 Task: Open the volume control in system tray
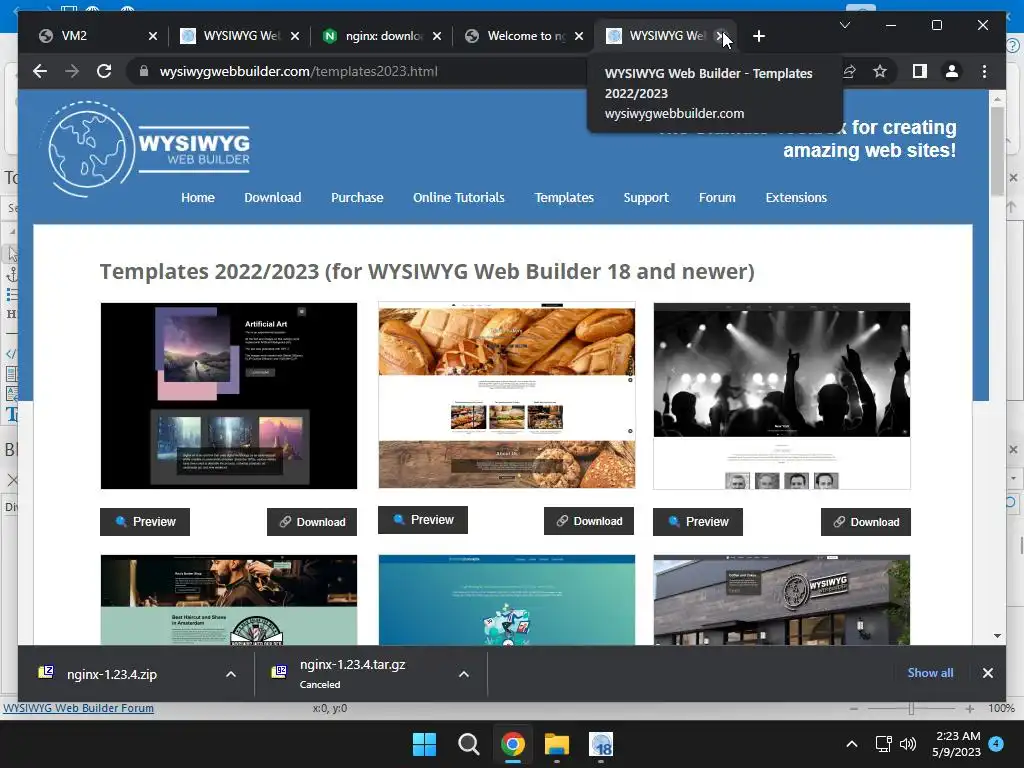(908, 744)
